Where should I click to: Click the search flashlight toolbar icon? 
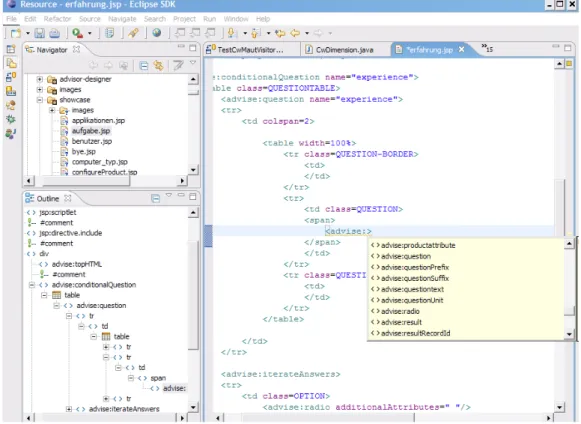(x=133, y=33)
